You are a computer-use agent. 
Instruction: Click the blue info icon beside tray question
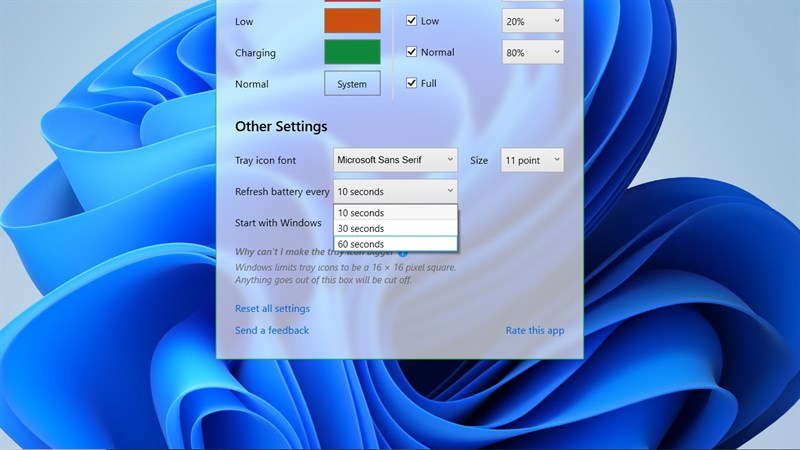(403, 253)
